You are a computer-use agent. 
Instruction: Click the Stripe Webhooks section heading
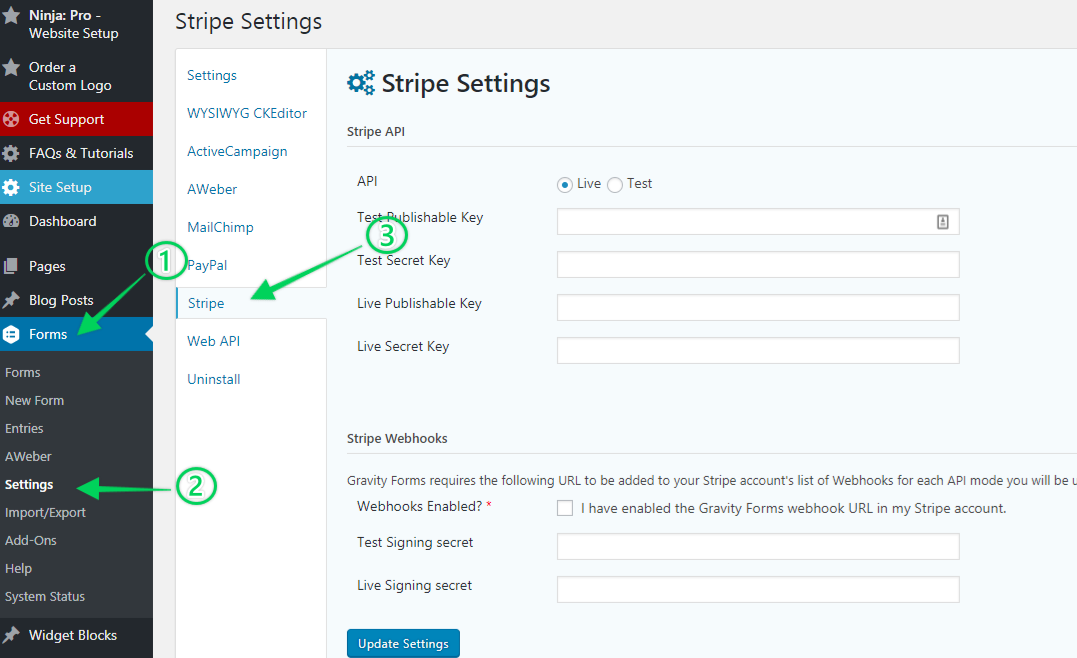397,438
